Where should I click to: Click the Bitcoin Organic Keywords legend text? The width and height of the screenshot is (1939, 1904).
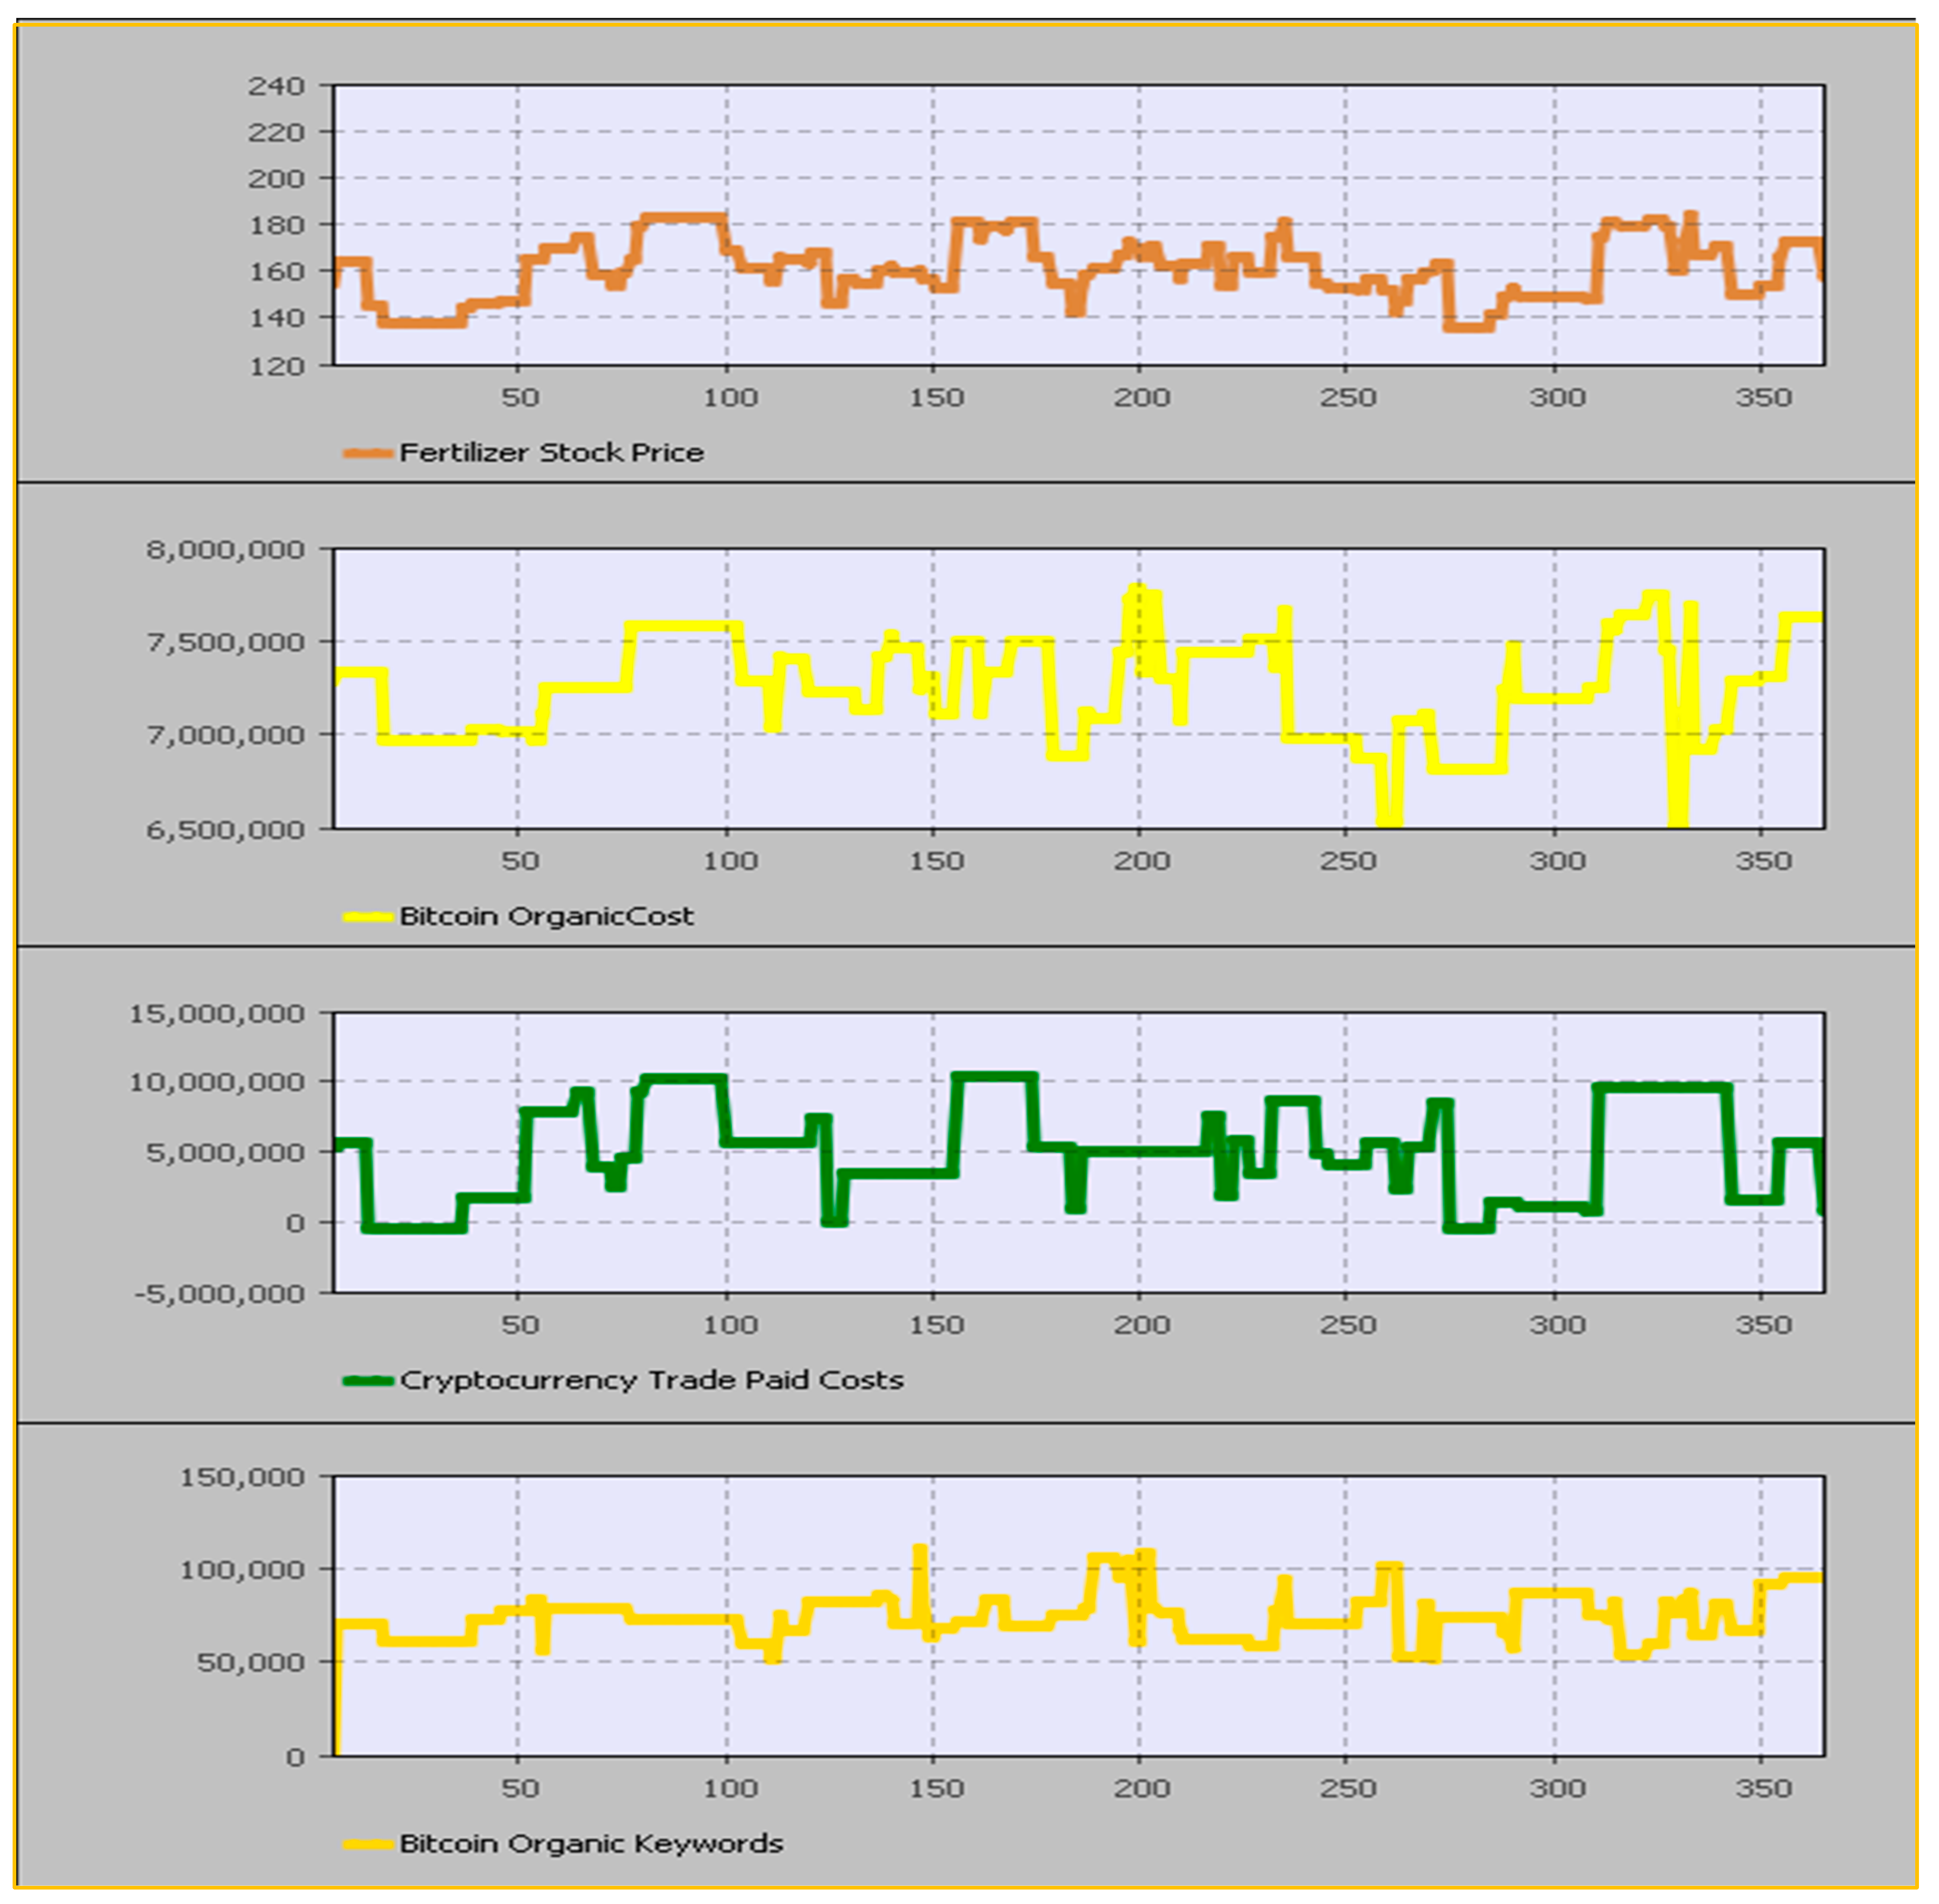point(591,1843)
